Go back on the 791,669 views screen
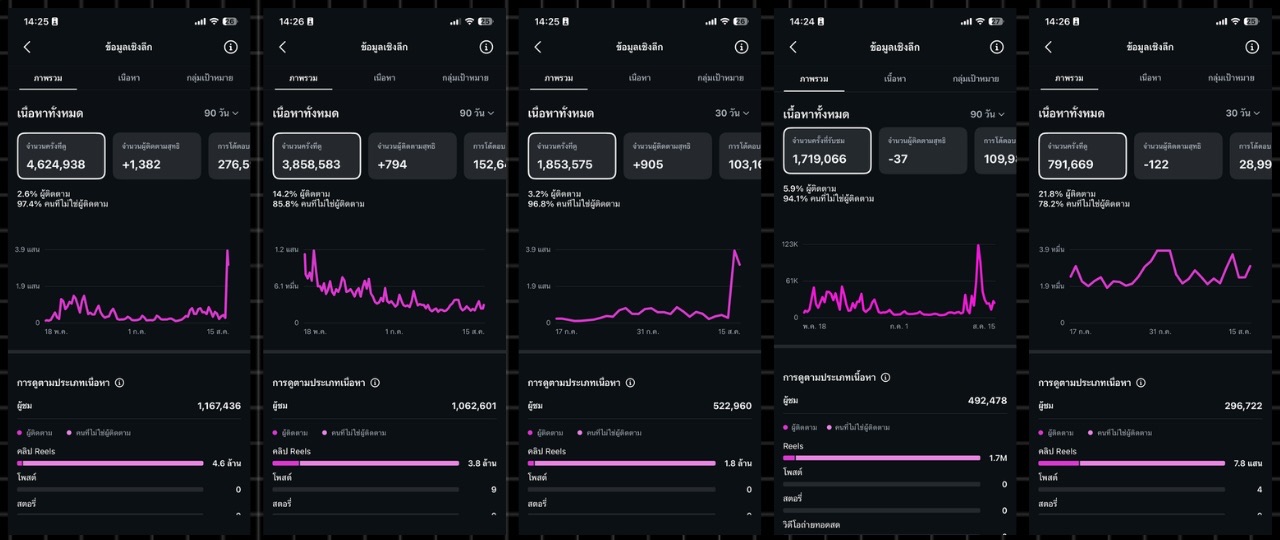The width and height of the screenshot is (1280, 540). click(1048, 47)
